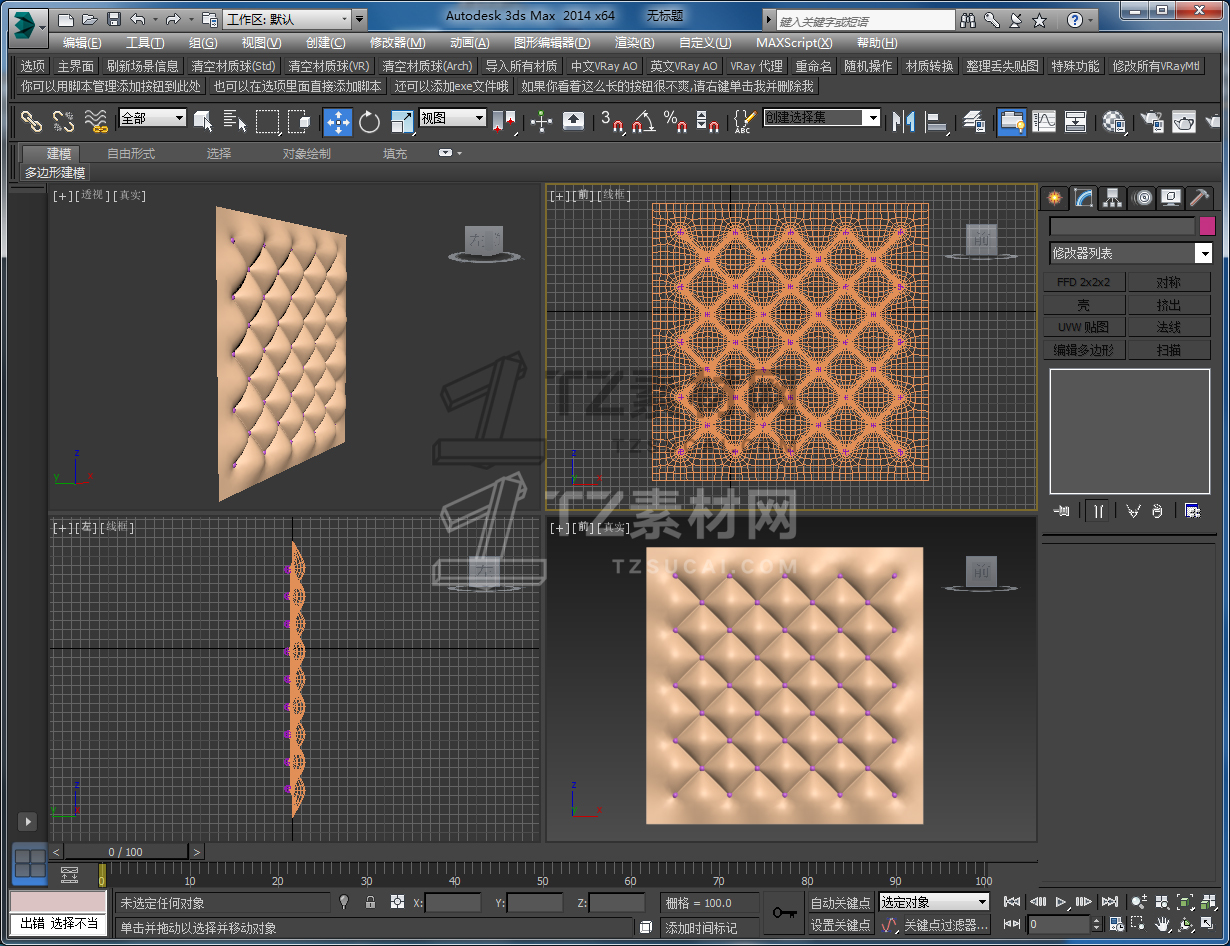Open the Utilities hammer panel tab
The image size is (1230, 946).
pos(1199,198)
